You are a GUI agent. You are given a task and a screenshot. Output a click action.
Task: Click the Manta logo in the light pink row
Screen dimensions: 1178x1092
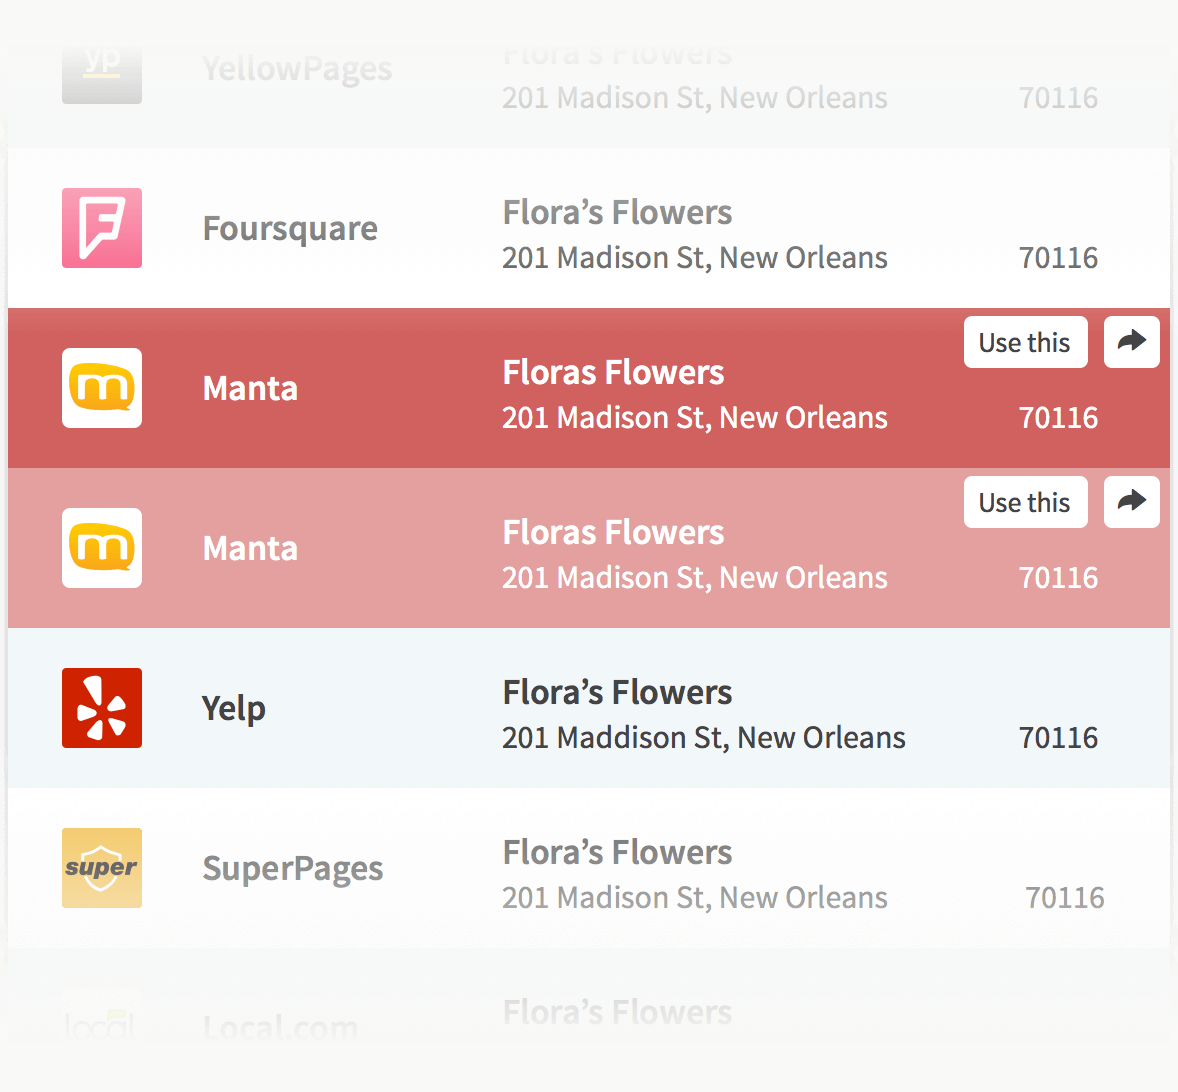[101, 548]
